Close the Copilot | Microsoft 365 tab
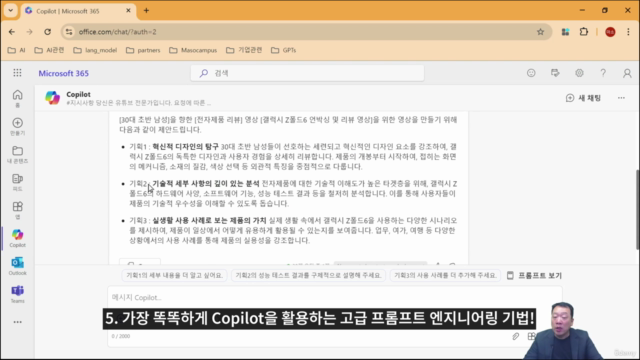 coord(128,11)
